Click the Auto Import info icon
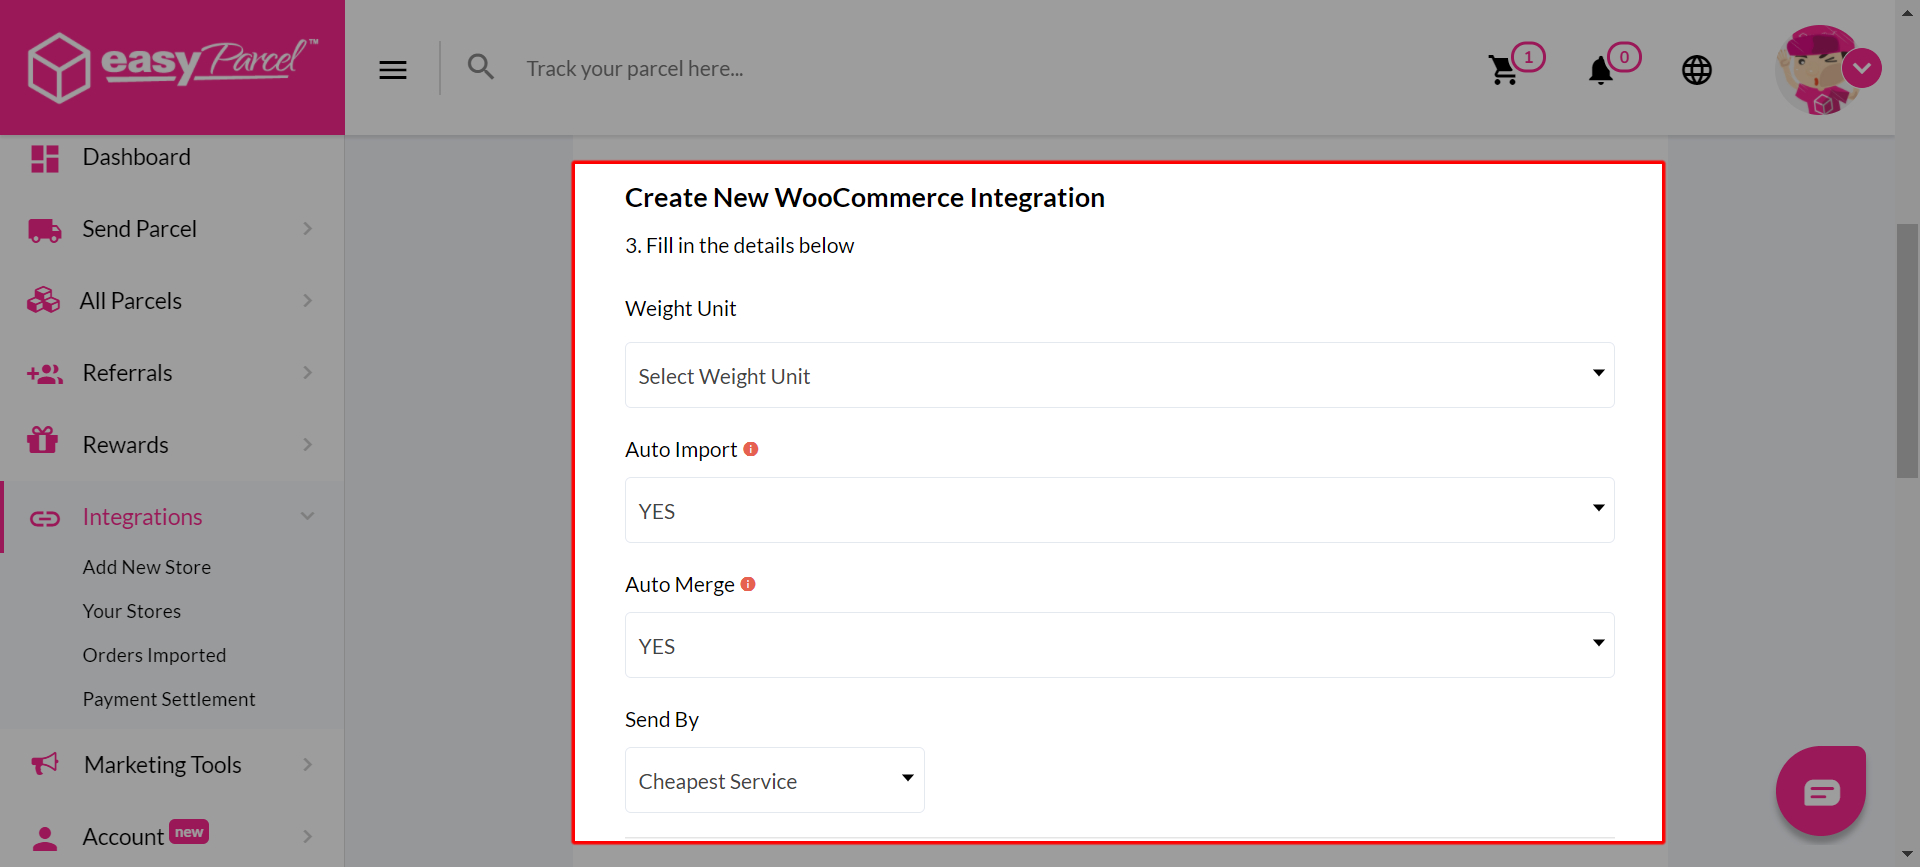This screenshot has width=1920, height=867. tap(751, 449)
